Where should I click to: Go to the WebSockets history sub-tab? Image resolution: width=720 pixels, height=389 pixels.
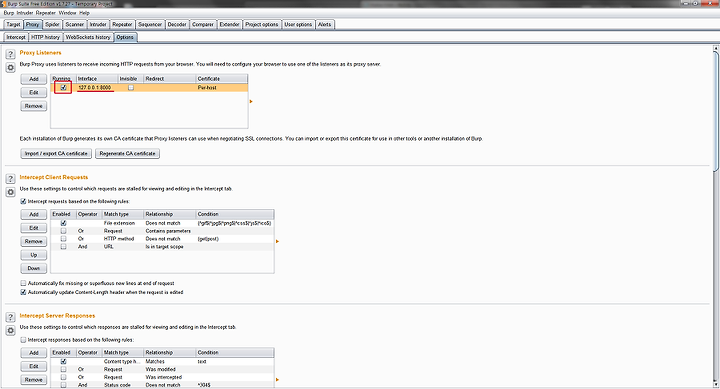click(x=88, y=37)
